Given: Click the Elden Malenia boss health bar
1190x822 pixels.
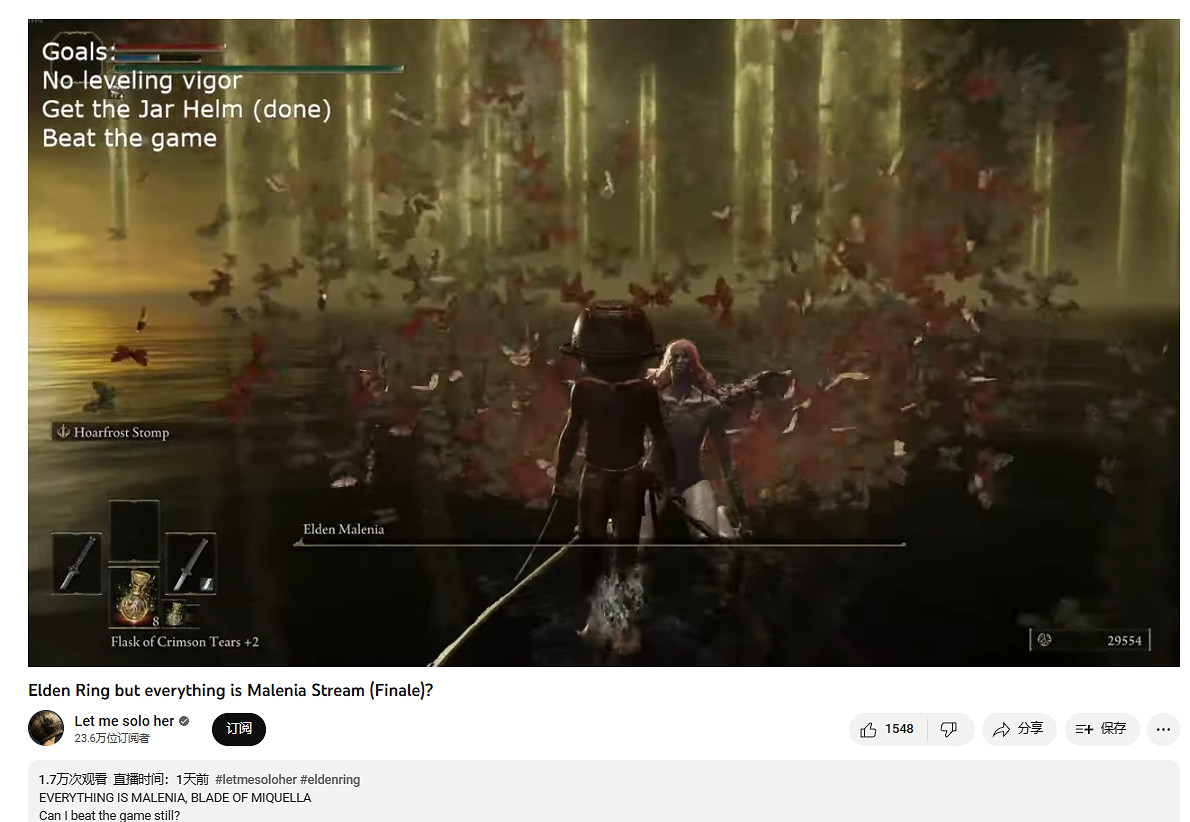Looking at the screenshot, I should (600, 544).
